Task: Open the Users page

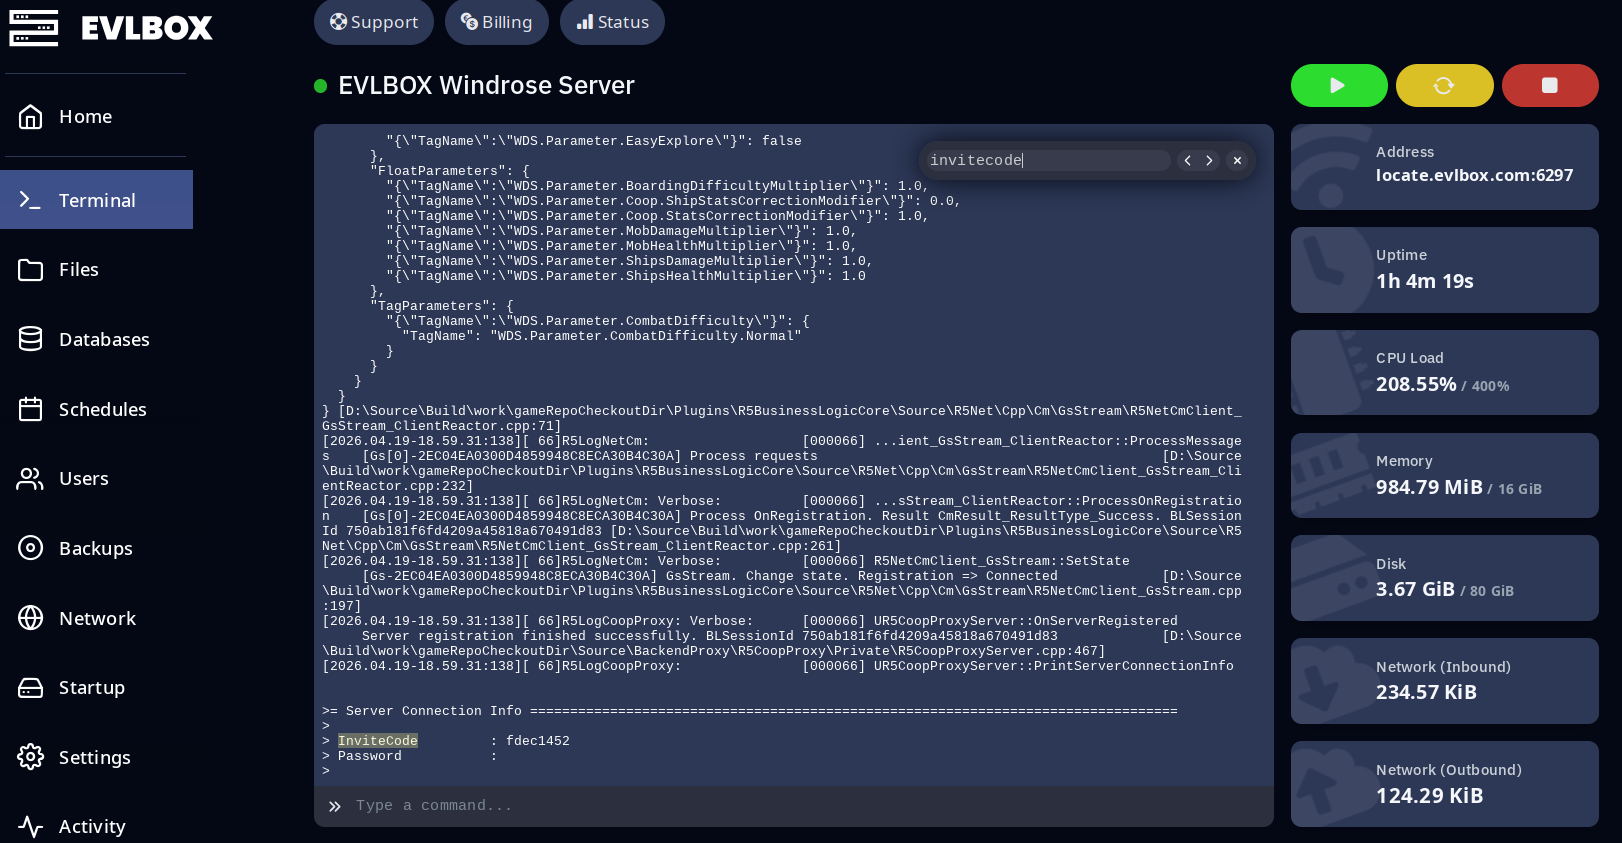Action: [x=96, y=479]
